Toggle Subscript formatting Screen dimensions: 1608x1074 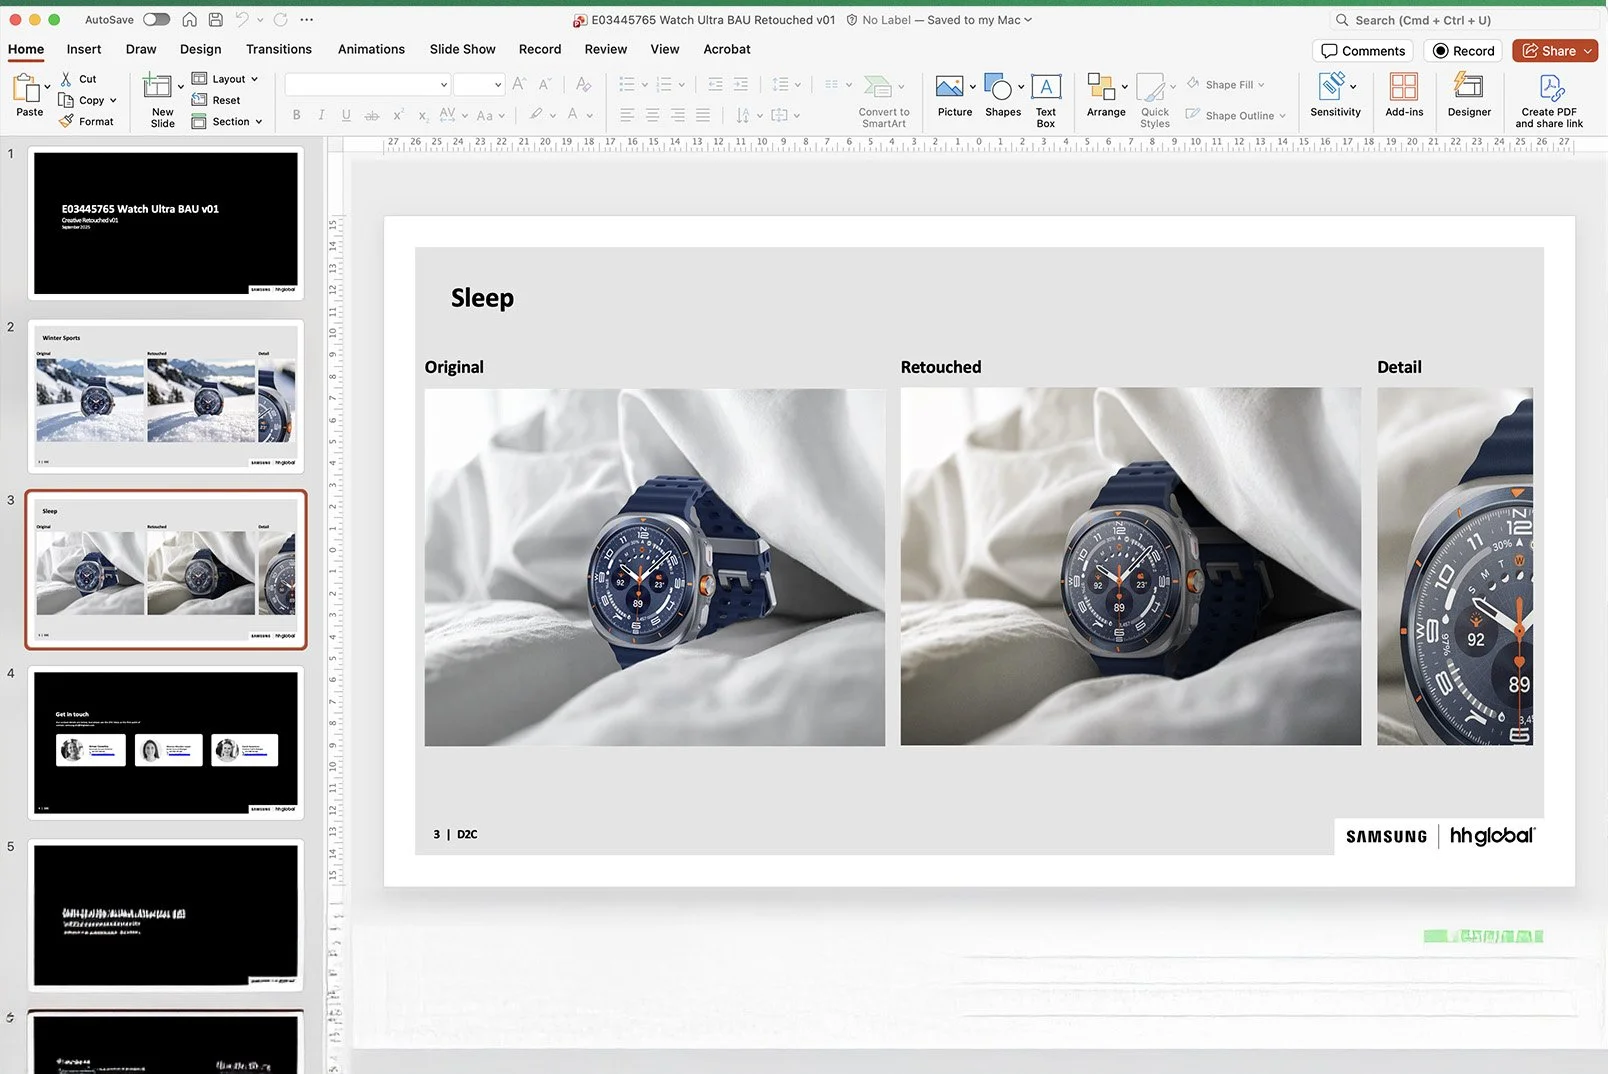click(423, 115)
